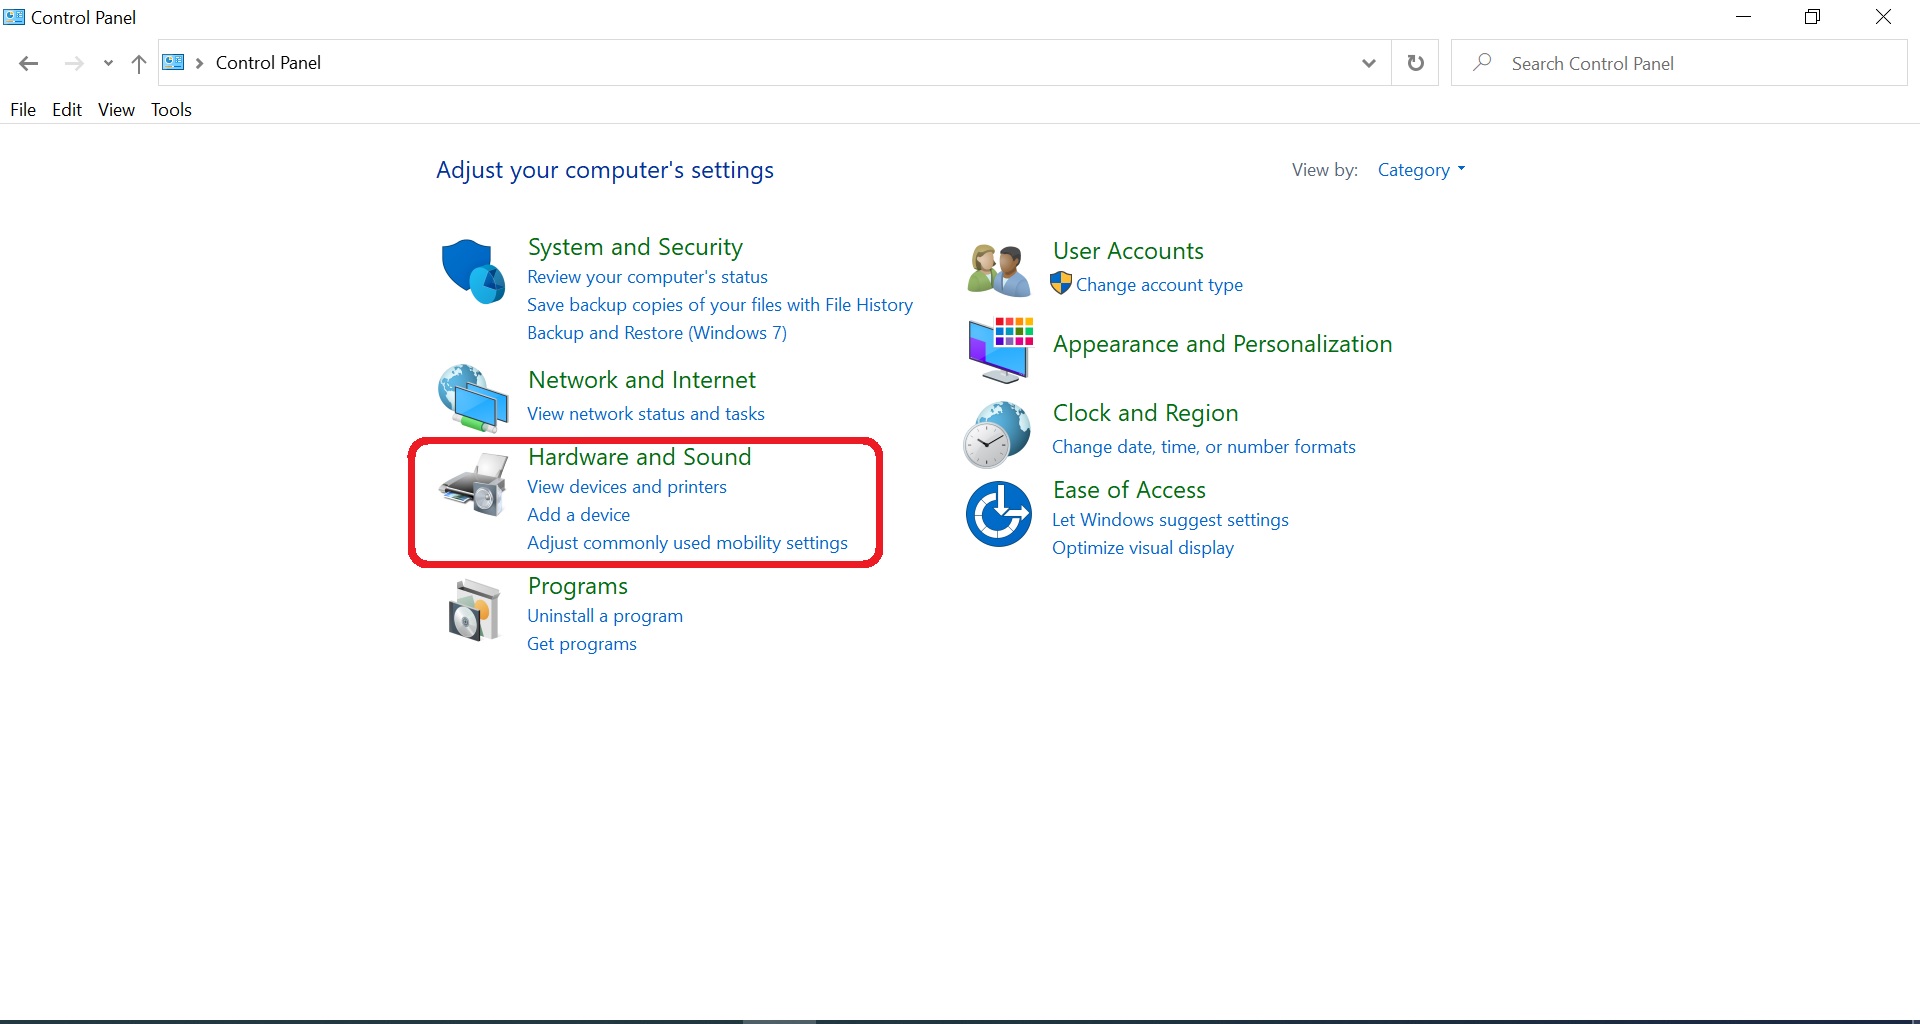Expand the recent locations dropdown arrow
Screen dimensions: 1920x1024
[x=108, y=64]
